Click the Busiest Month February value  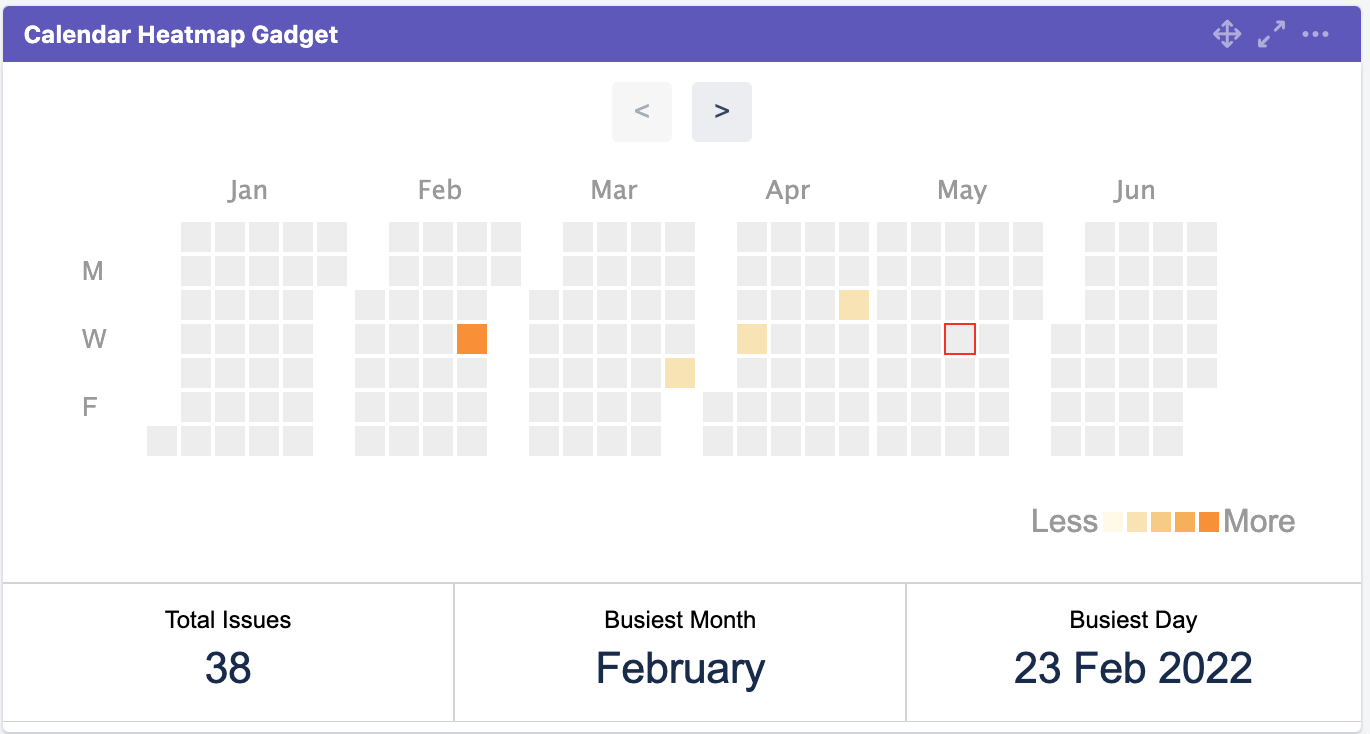click(680, 668)
